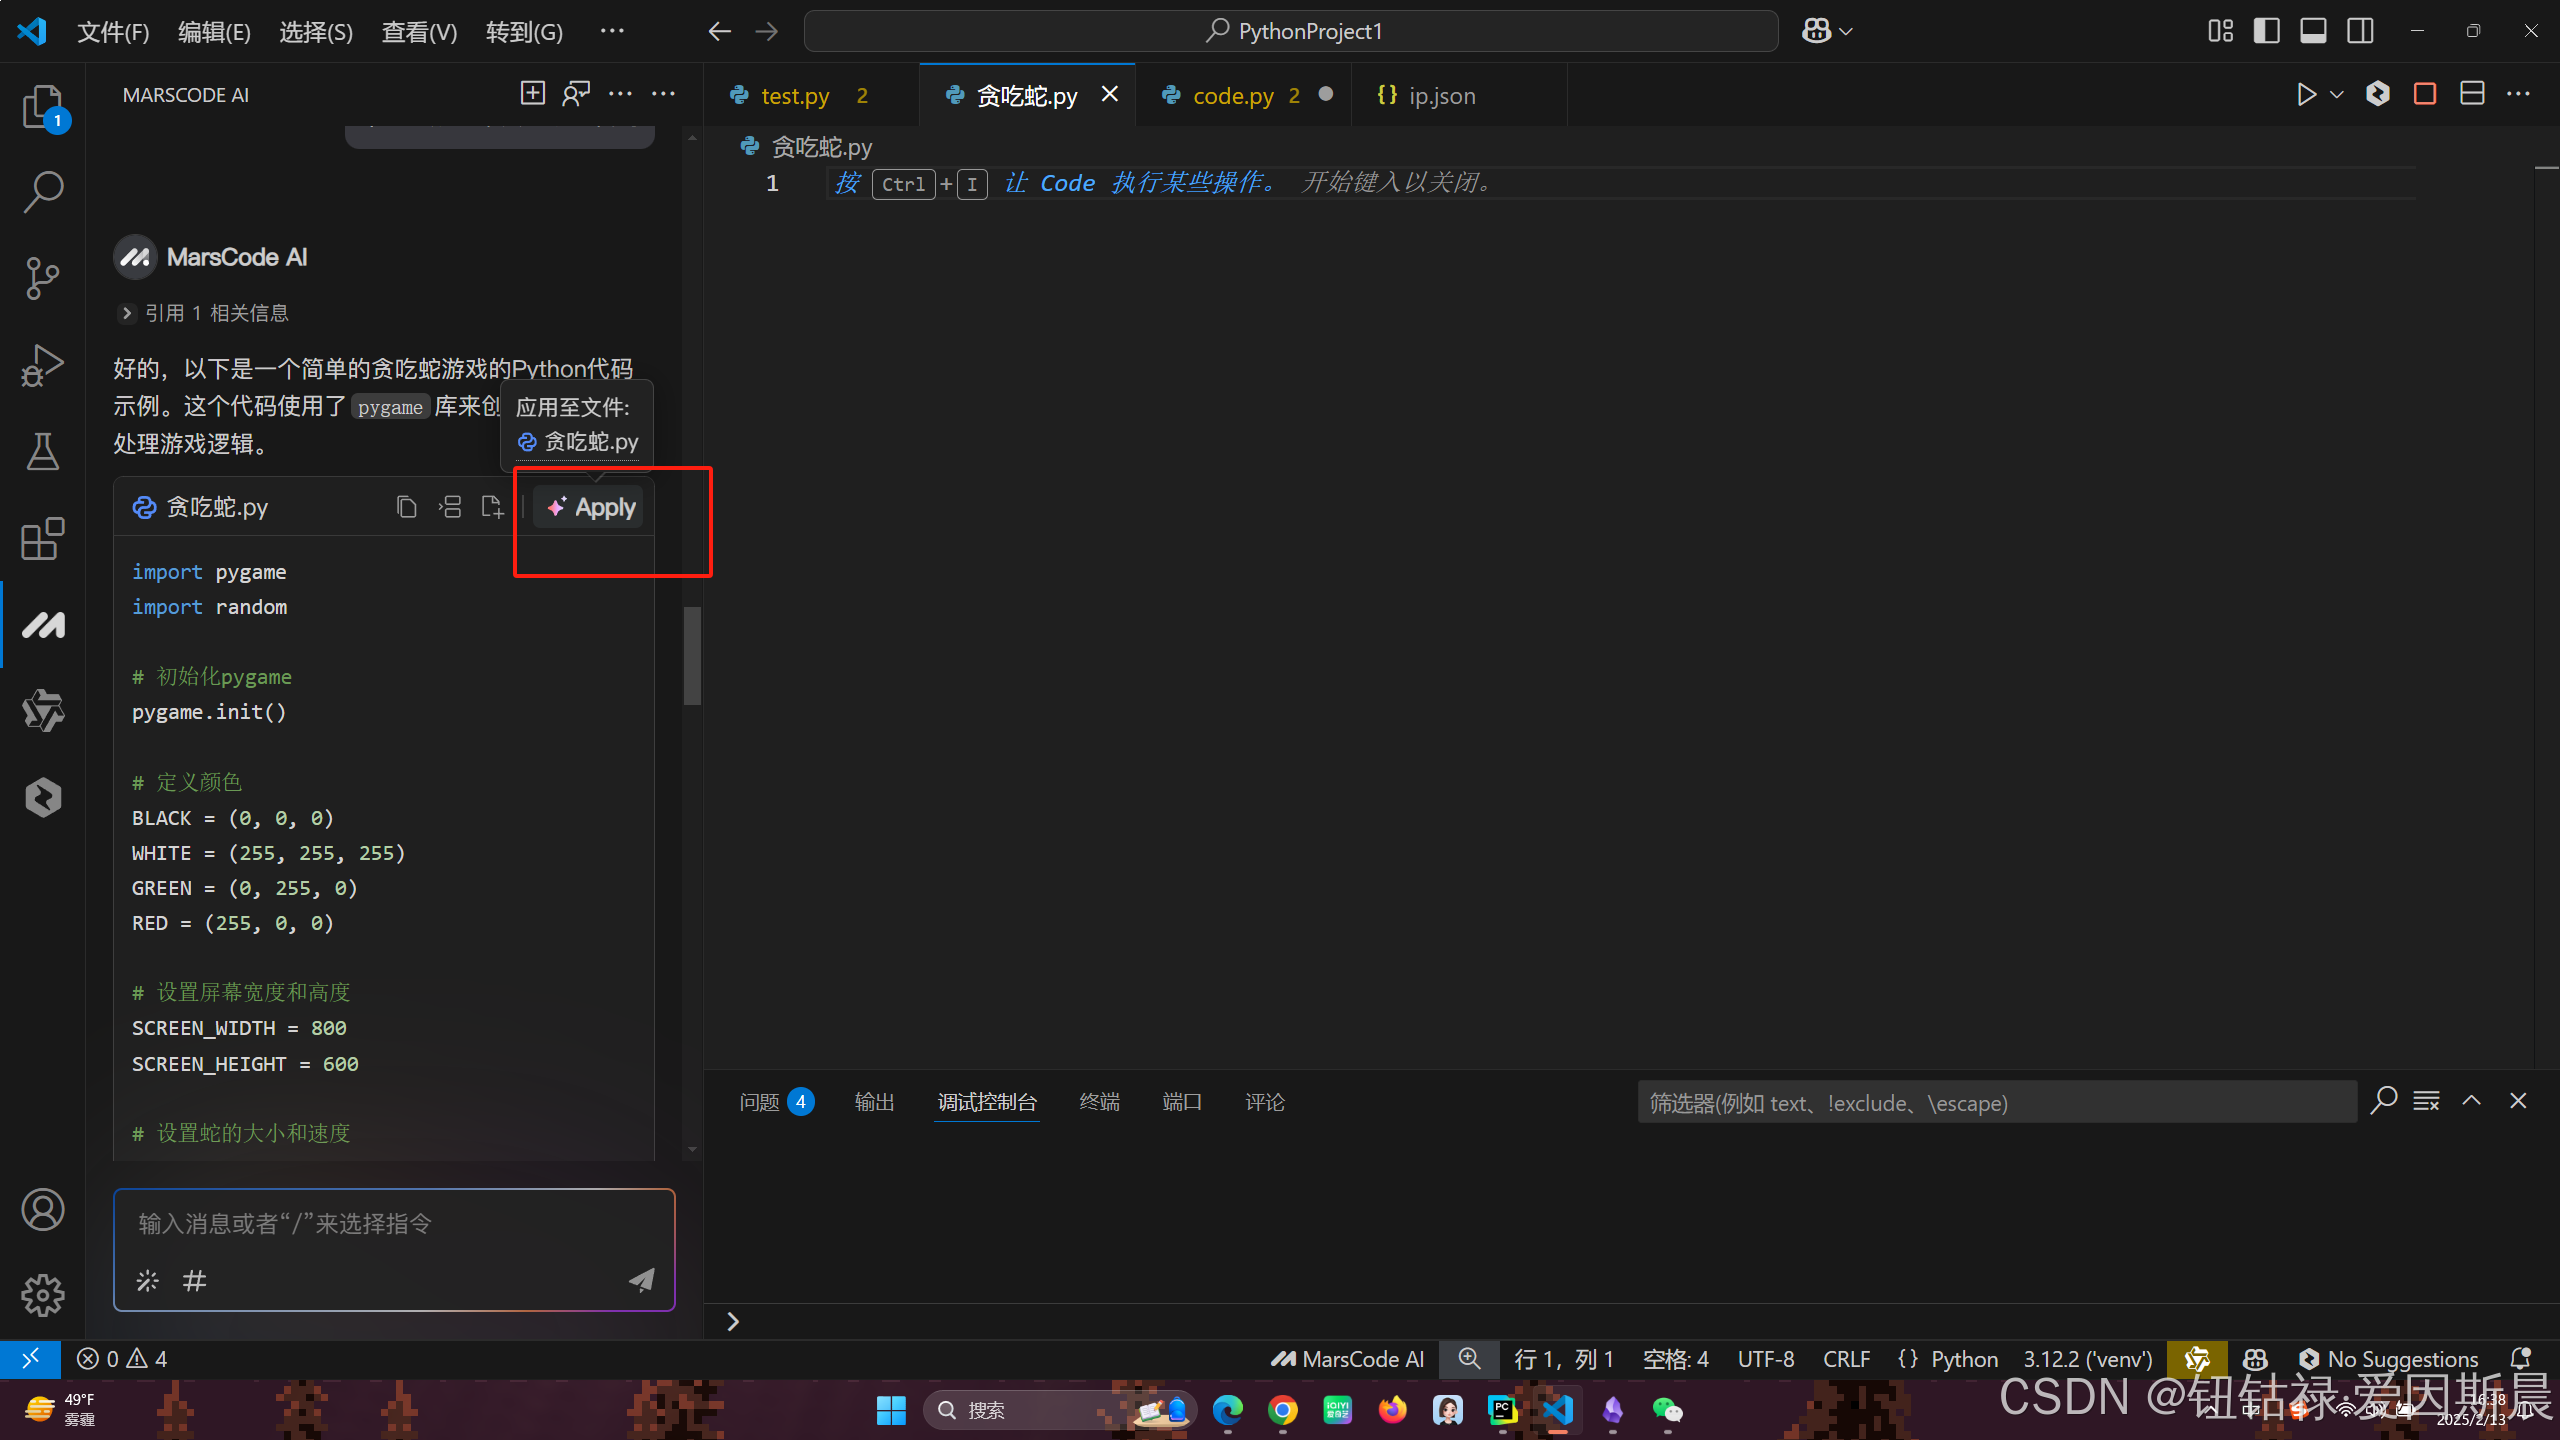Image resolution: width=2560 pixels, height=1440 pixels.
Task: Switch to the code.py editor tab
Action: 1232,96
